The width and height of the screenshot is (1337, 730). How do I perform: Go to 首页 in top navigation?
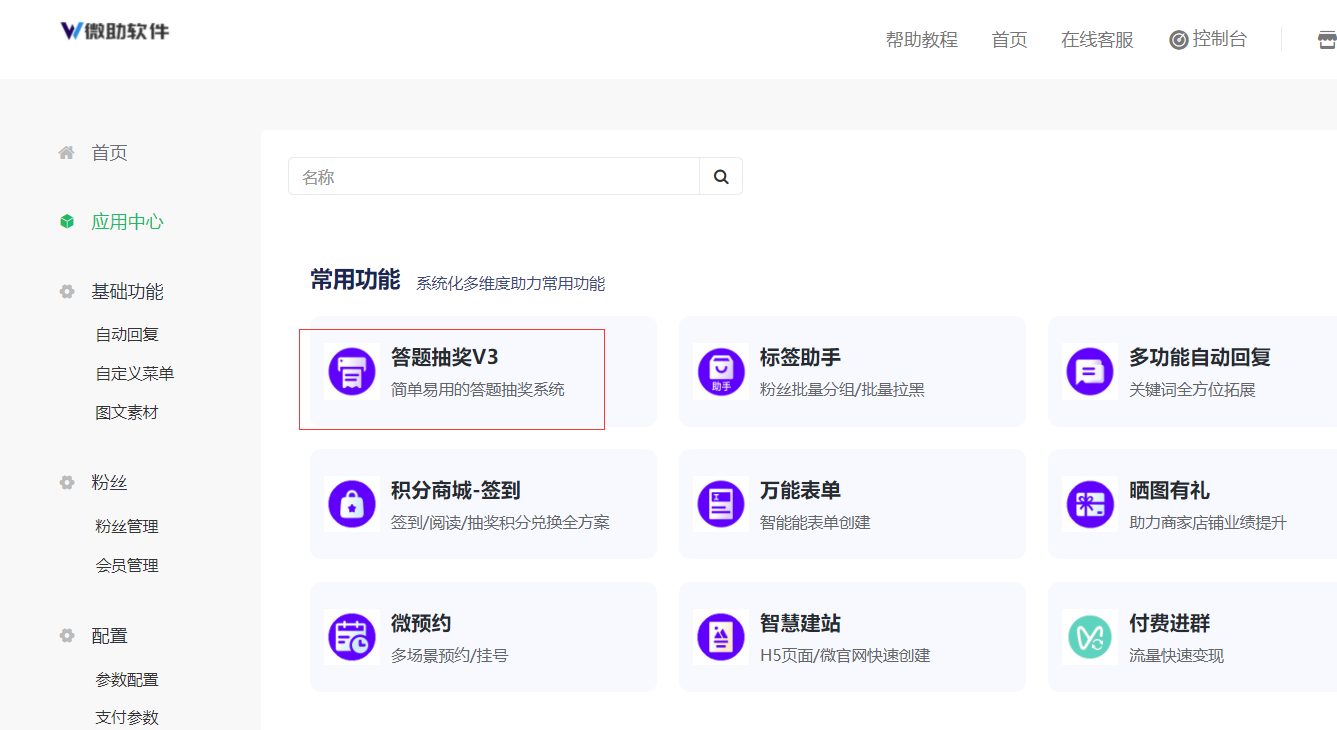(x=1010, y=40)
